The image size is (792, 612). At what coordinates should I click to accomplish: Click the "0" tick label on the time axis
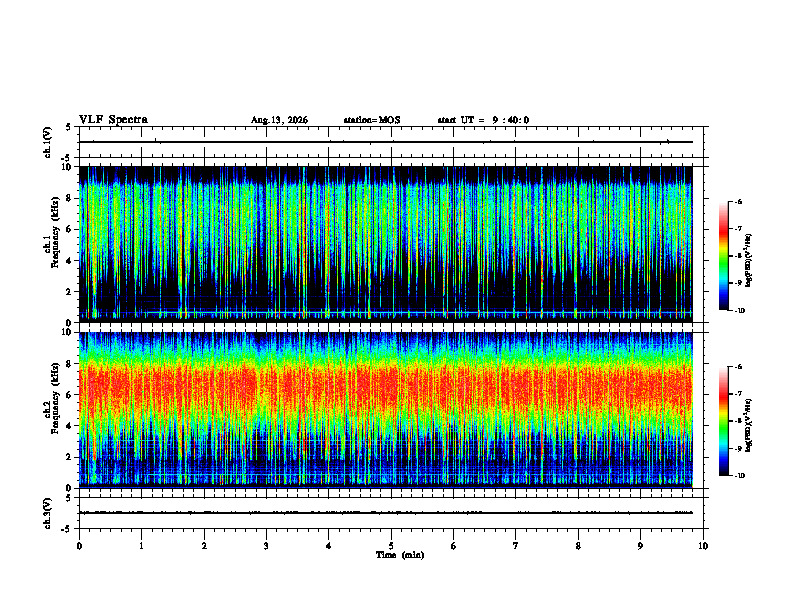79,546
